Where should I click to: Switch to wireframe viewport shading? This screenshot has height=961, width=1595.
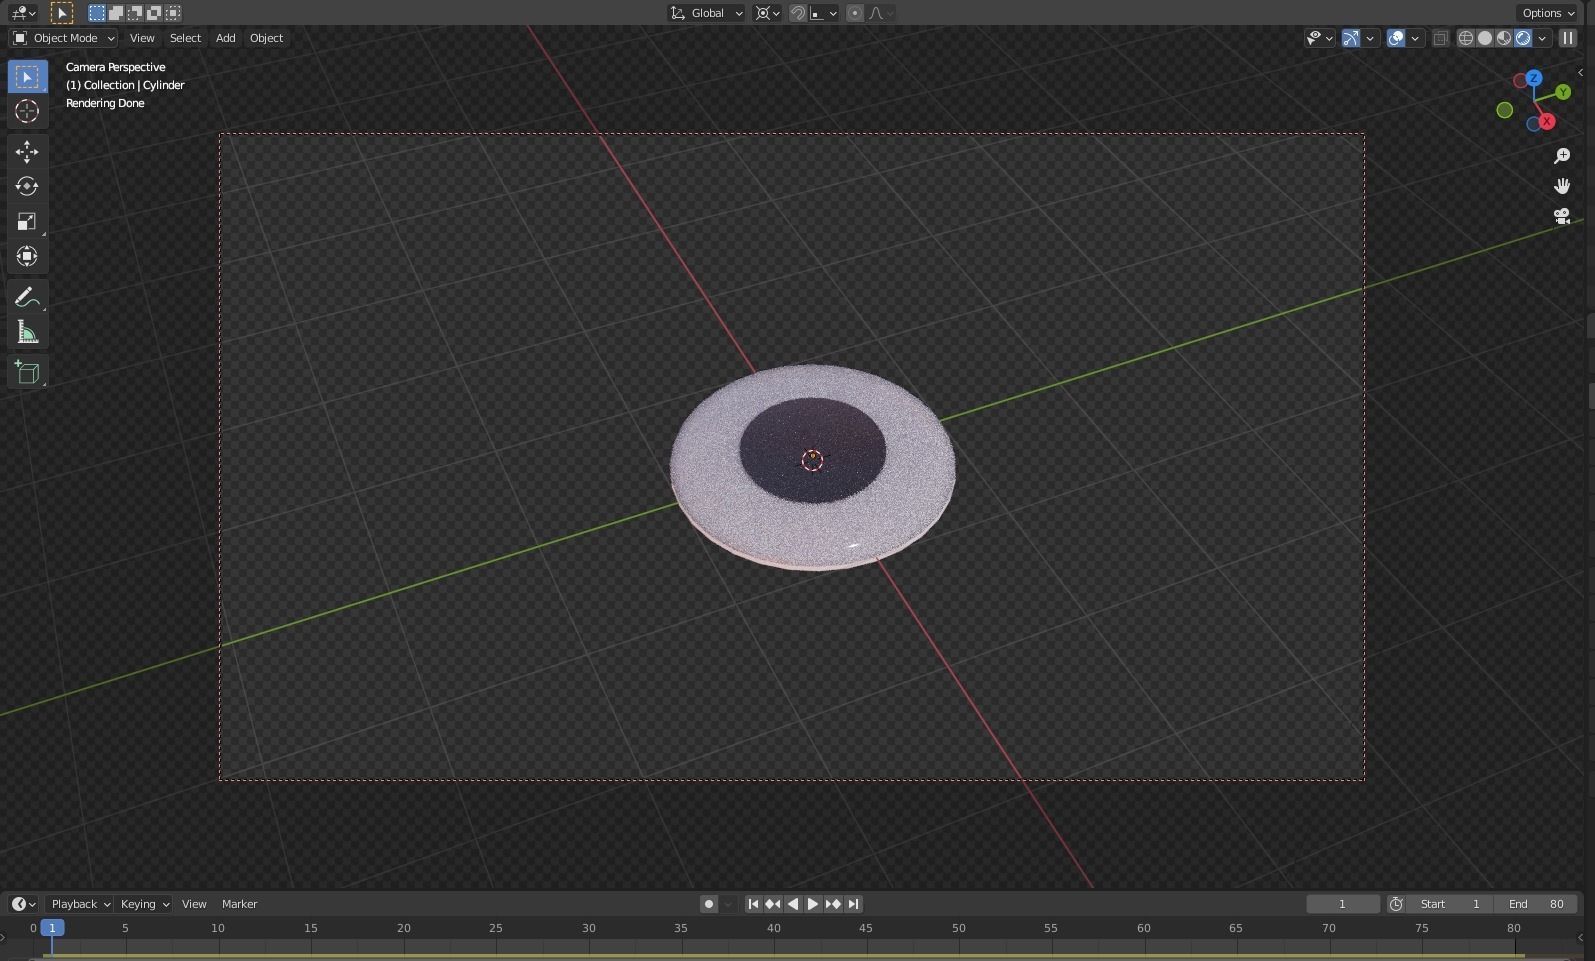[x=1466, y=38]
